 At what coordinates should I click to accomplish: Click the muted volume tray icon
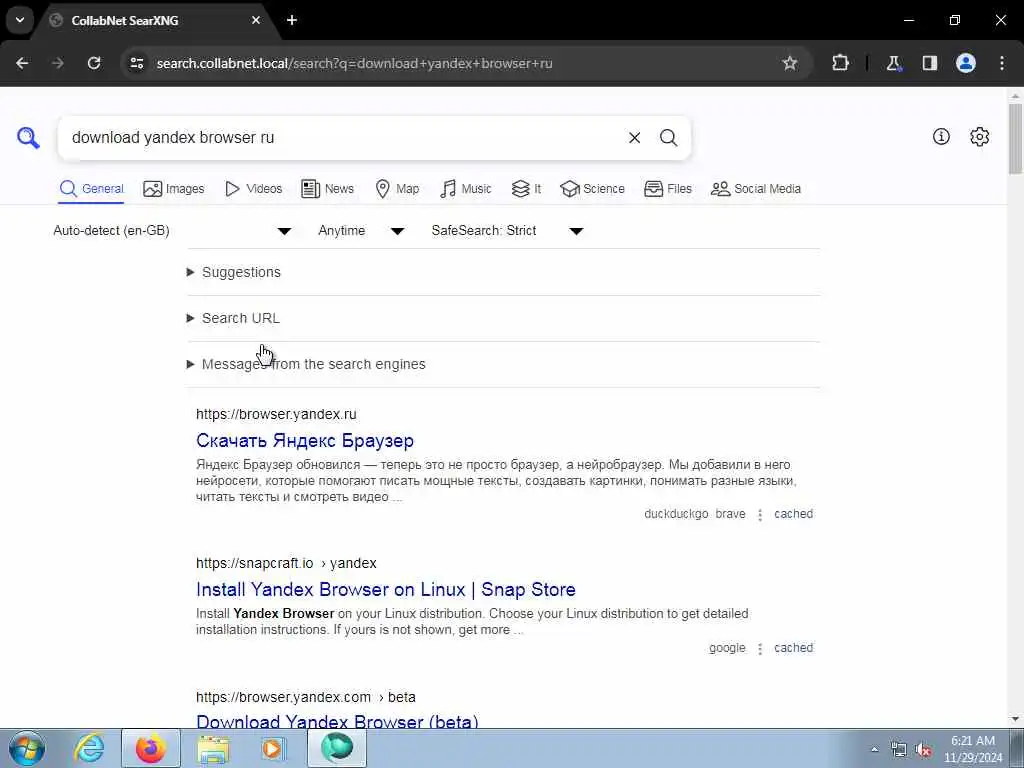(x=923, y=750)
